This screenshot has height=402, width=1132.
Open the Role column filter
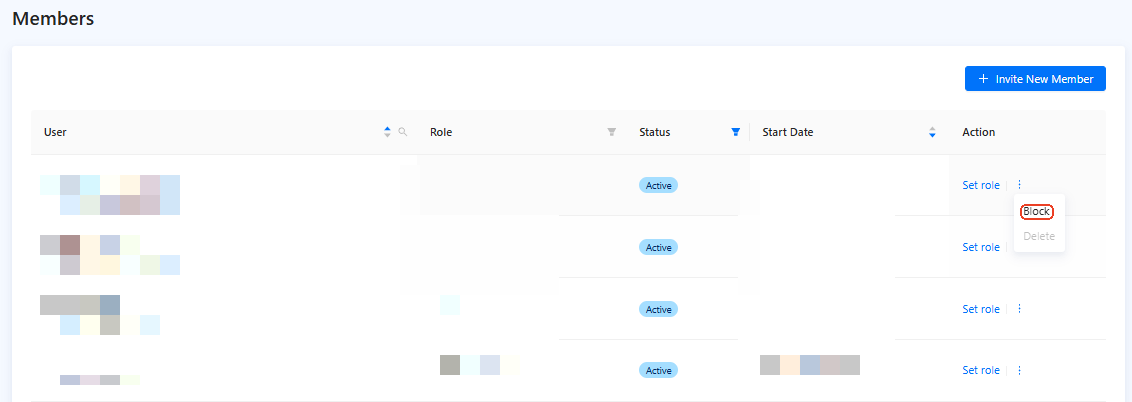click(x=612, y=132)
